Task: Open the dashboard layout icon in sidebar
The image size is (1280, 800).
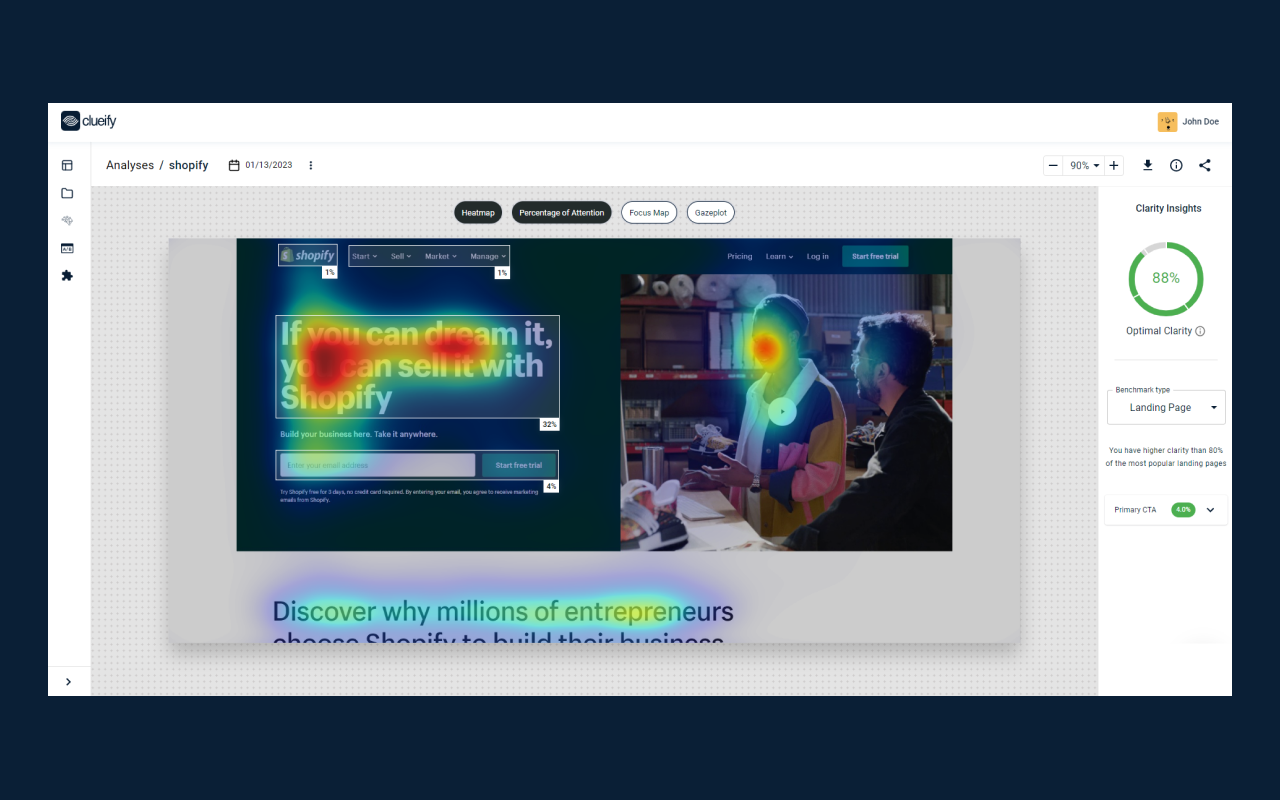Action: [x=67, y=165]
